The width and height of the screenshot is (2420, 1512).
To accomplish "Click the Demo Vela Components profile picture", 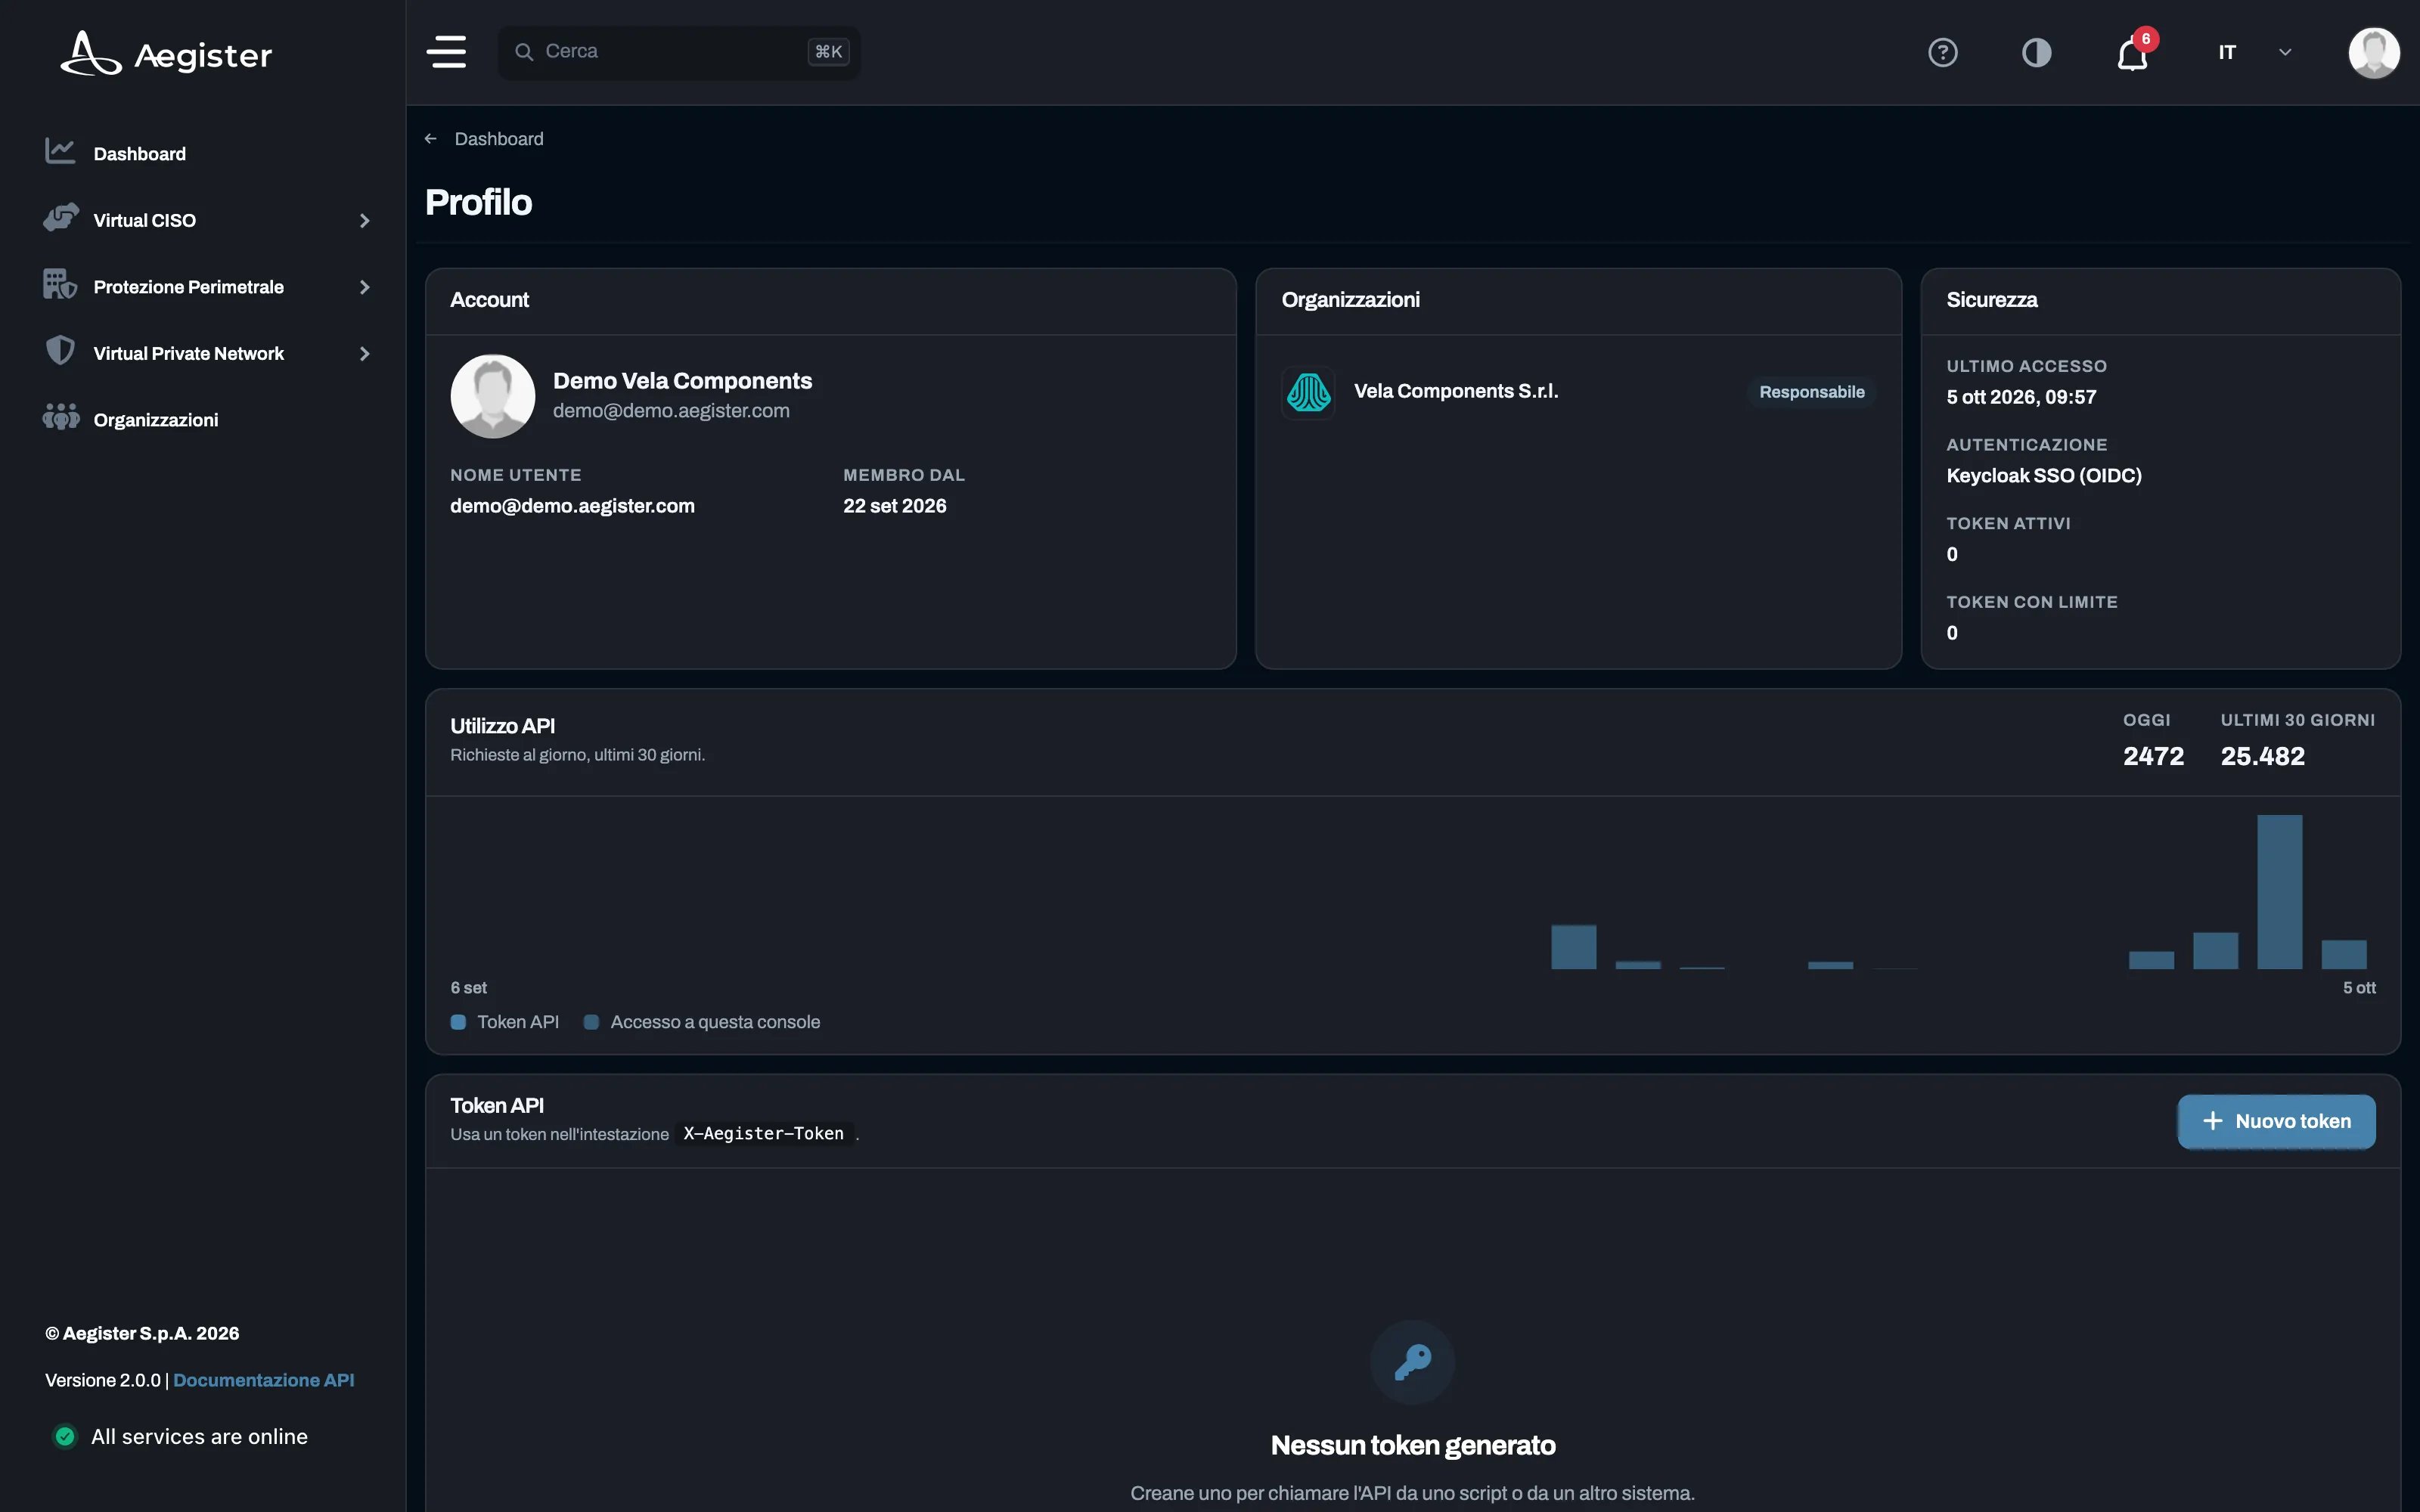I will [493, 396].
